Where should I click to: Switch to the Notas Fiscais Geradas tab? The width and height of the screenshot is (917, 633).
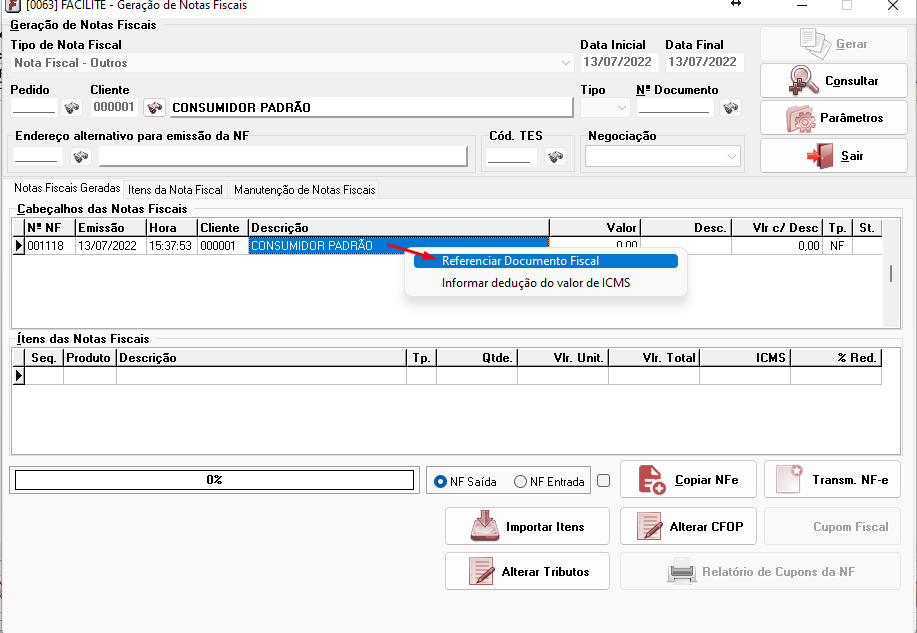67,188
